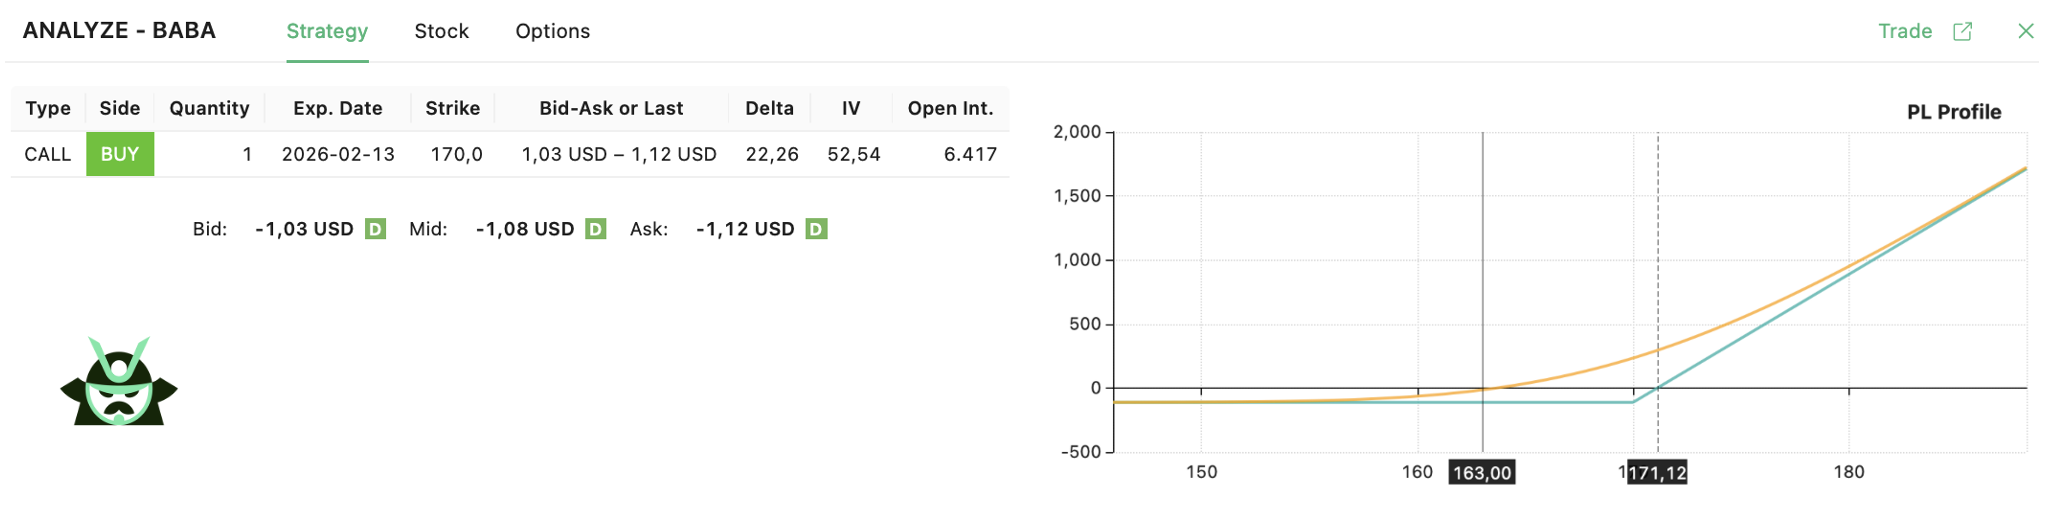Screen dimensions: 2068x526
Task: Open the strike 170,0 cell
Action: point(456,154)
